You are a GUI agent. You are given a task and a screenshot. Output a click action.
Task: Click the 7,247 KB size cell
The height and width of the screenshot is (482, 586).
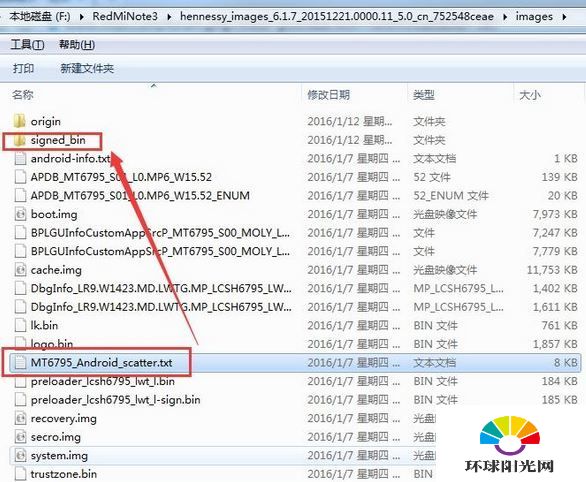(x=555, y=233)
